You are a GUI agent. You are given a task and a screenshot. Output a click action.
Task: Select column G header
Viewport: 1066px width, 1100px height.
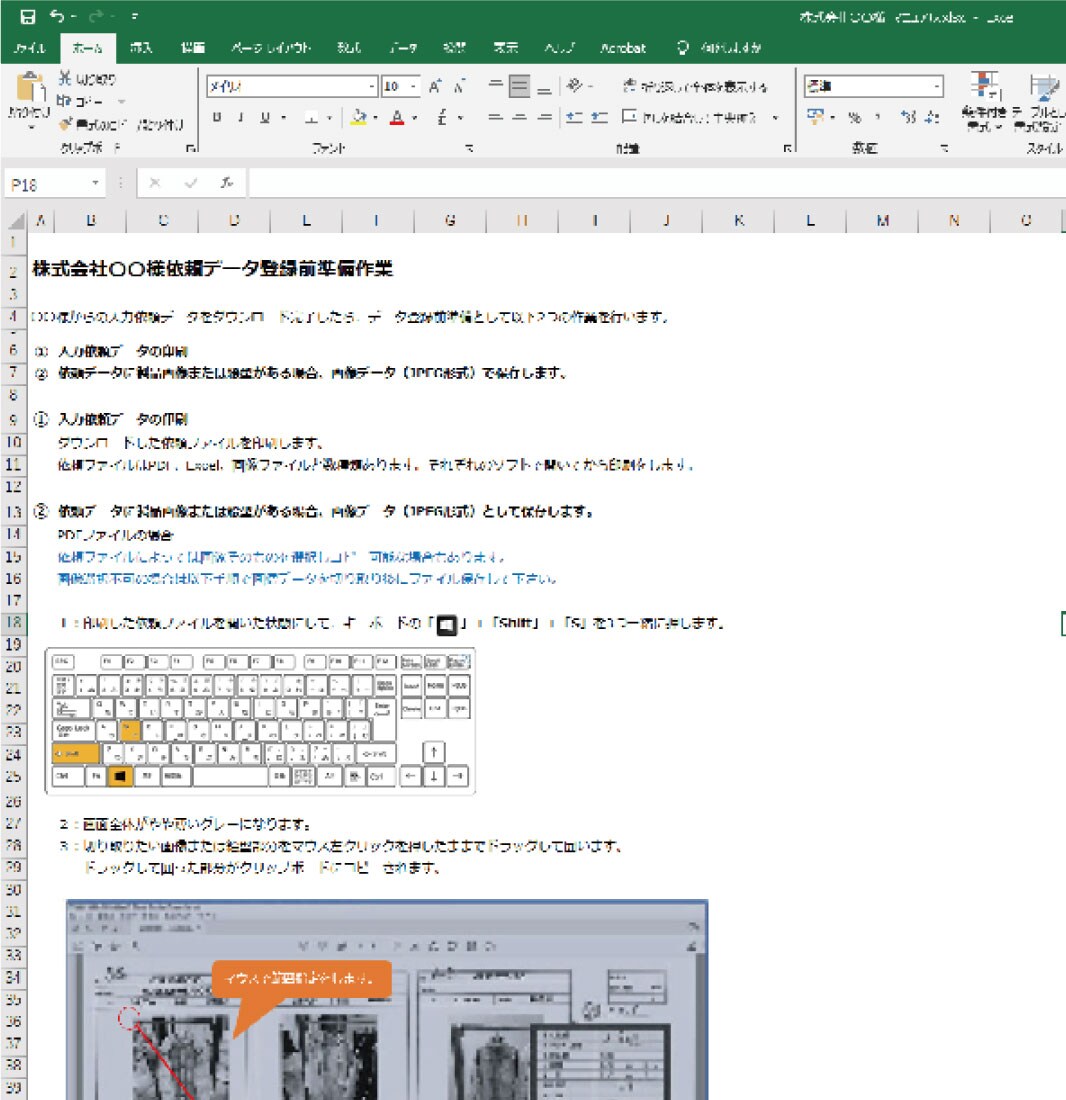click(450, 221)
